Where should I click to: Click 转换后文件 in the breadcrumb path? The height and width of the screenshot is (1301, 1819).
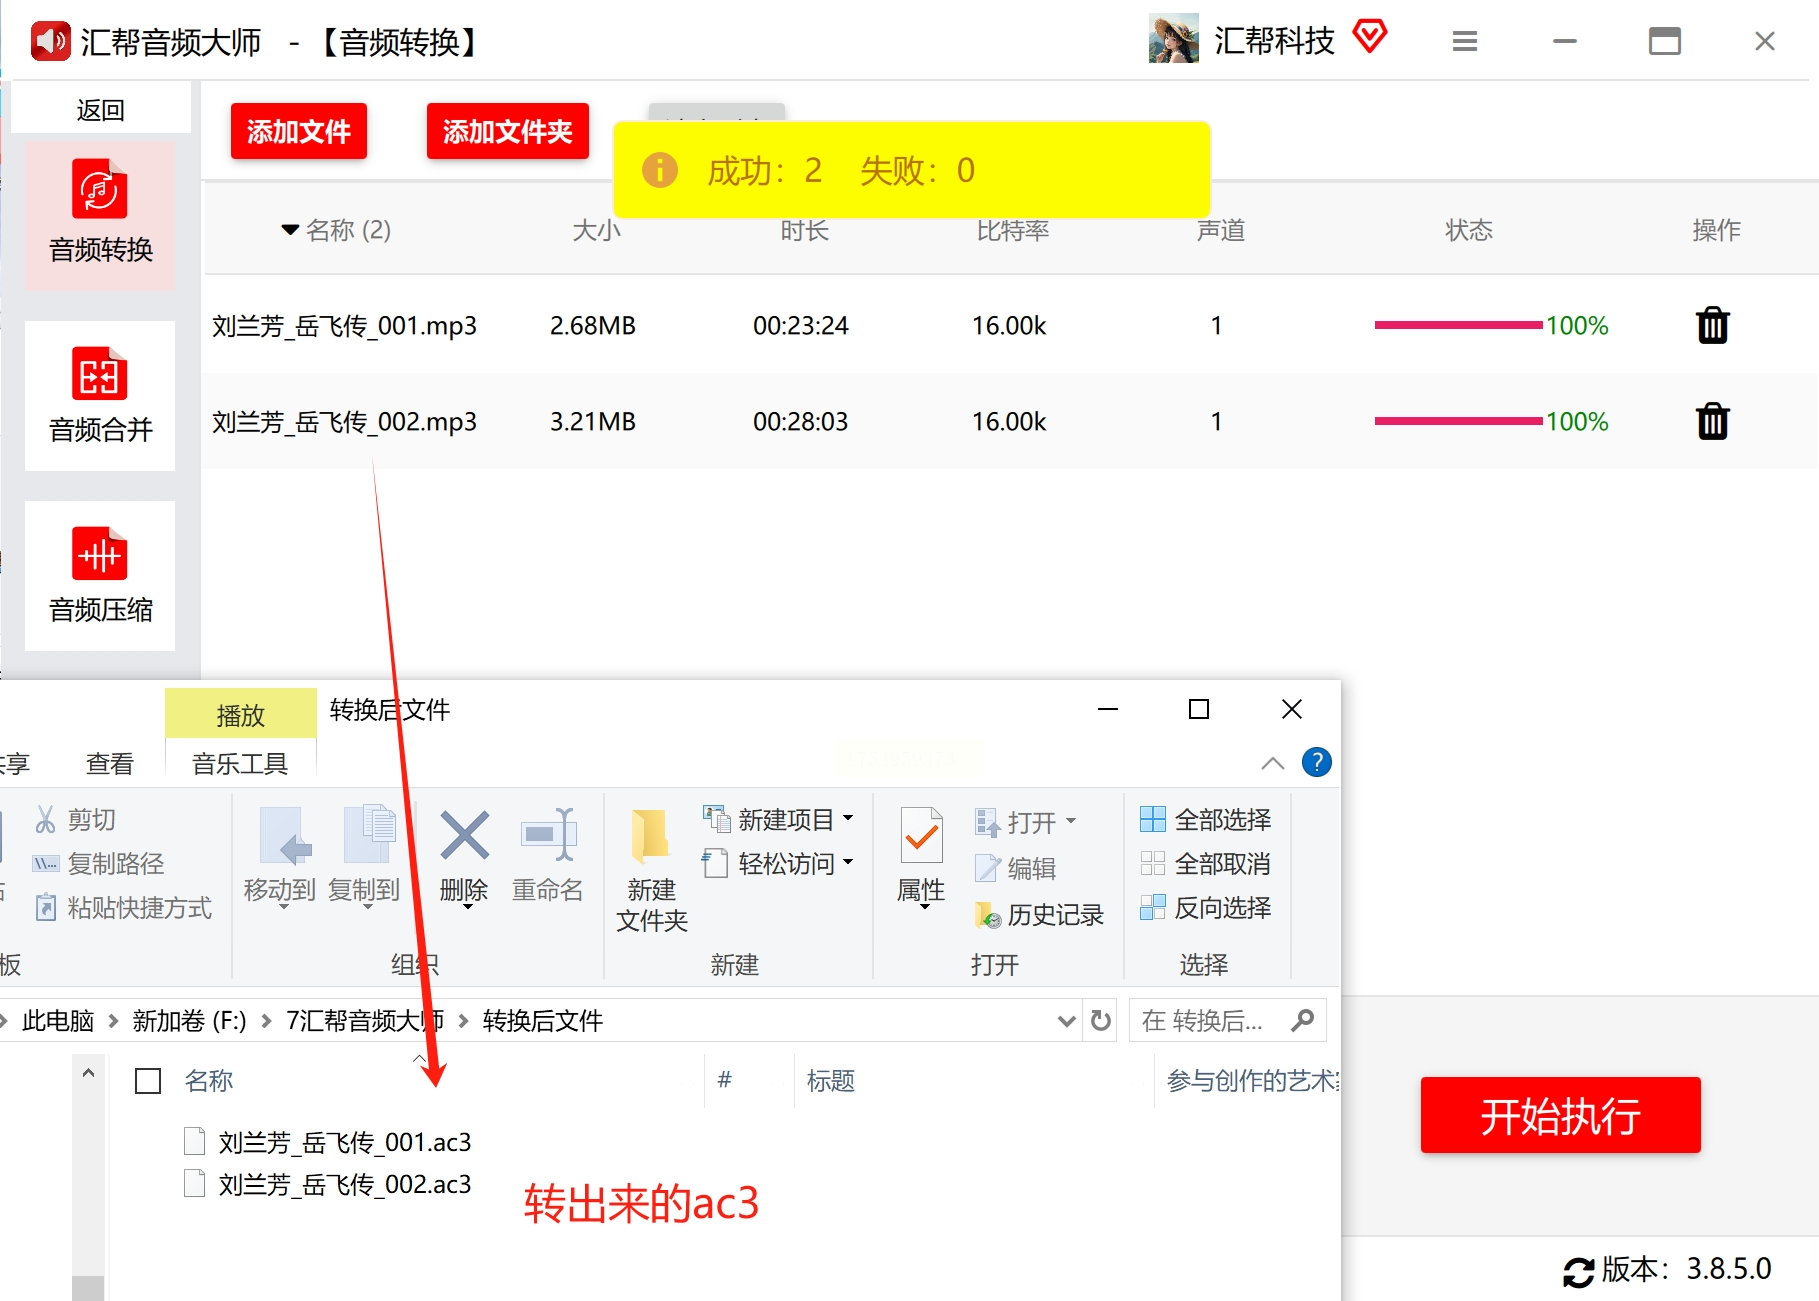coord(543,1020)
